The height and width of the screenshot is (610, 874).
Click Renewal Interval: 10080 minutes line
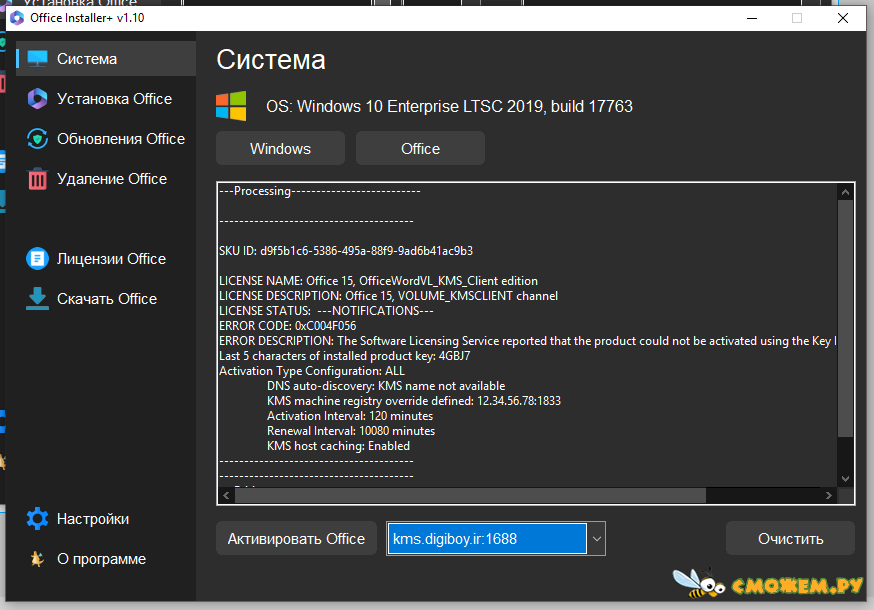351,431
